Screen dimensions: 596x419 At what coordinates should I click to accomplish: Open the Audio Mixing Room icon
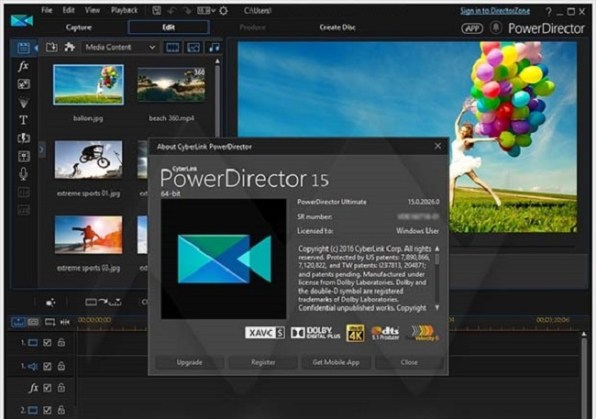coord(24,156)
